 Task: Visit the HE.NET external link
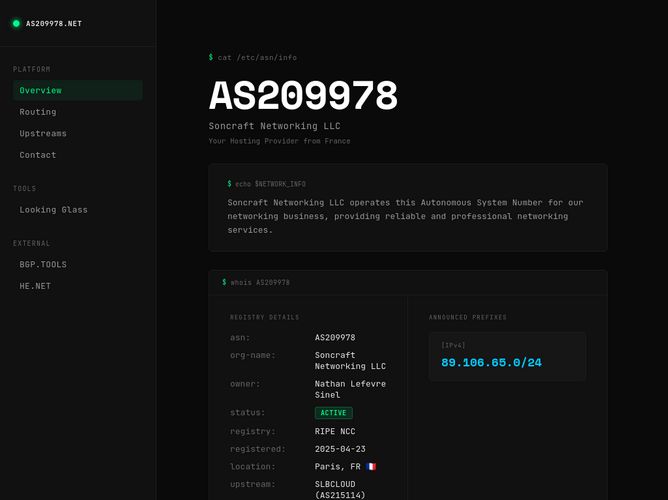pos(78,286)
